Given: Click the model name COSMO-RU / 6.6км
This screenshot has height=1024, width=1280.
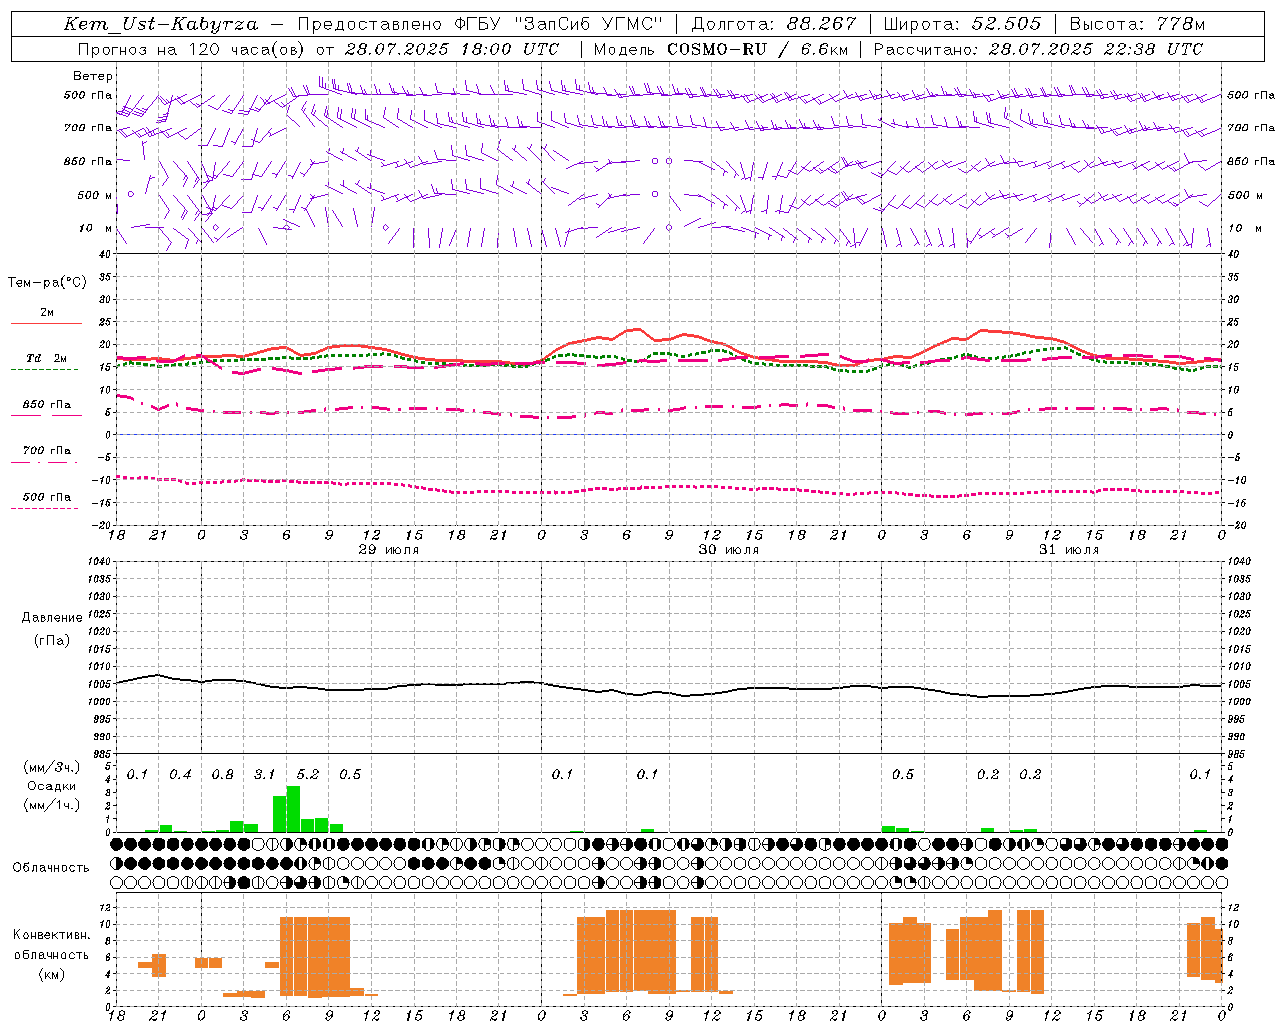Looking at the screenshot, I should (757, 49).
